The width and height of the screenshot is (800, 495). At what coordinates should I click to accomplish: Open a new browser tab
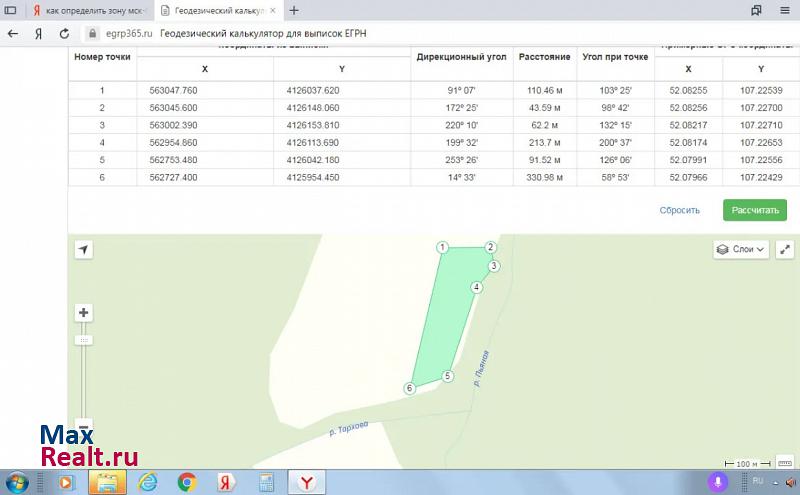299,11
